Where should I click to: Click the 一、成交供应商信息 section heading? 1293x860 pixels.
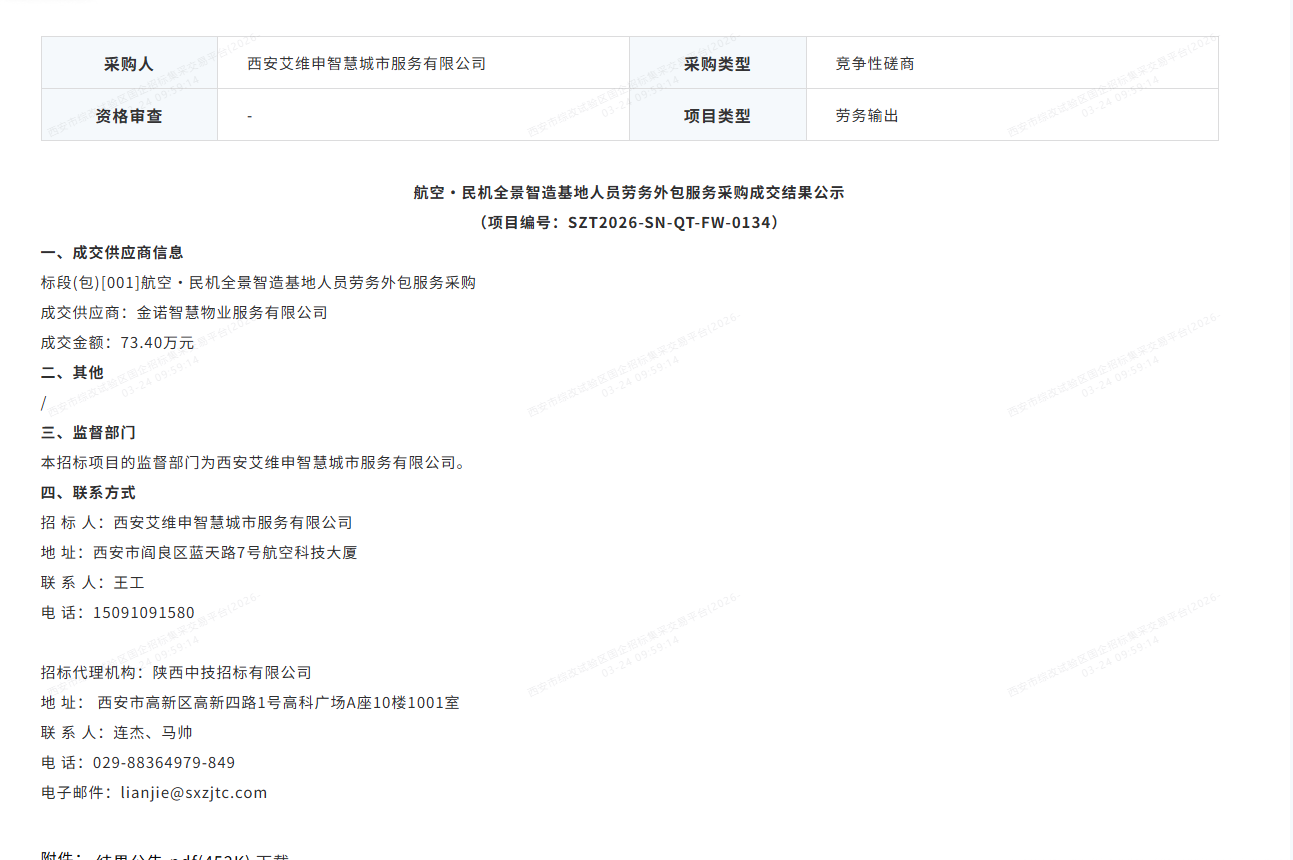tap(112, 253)
